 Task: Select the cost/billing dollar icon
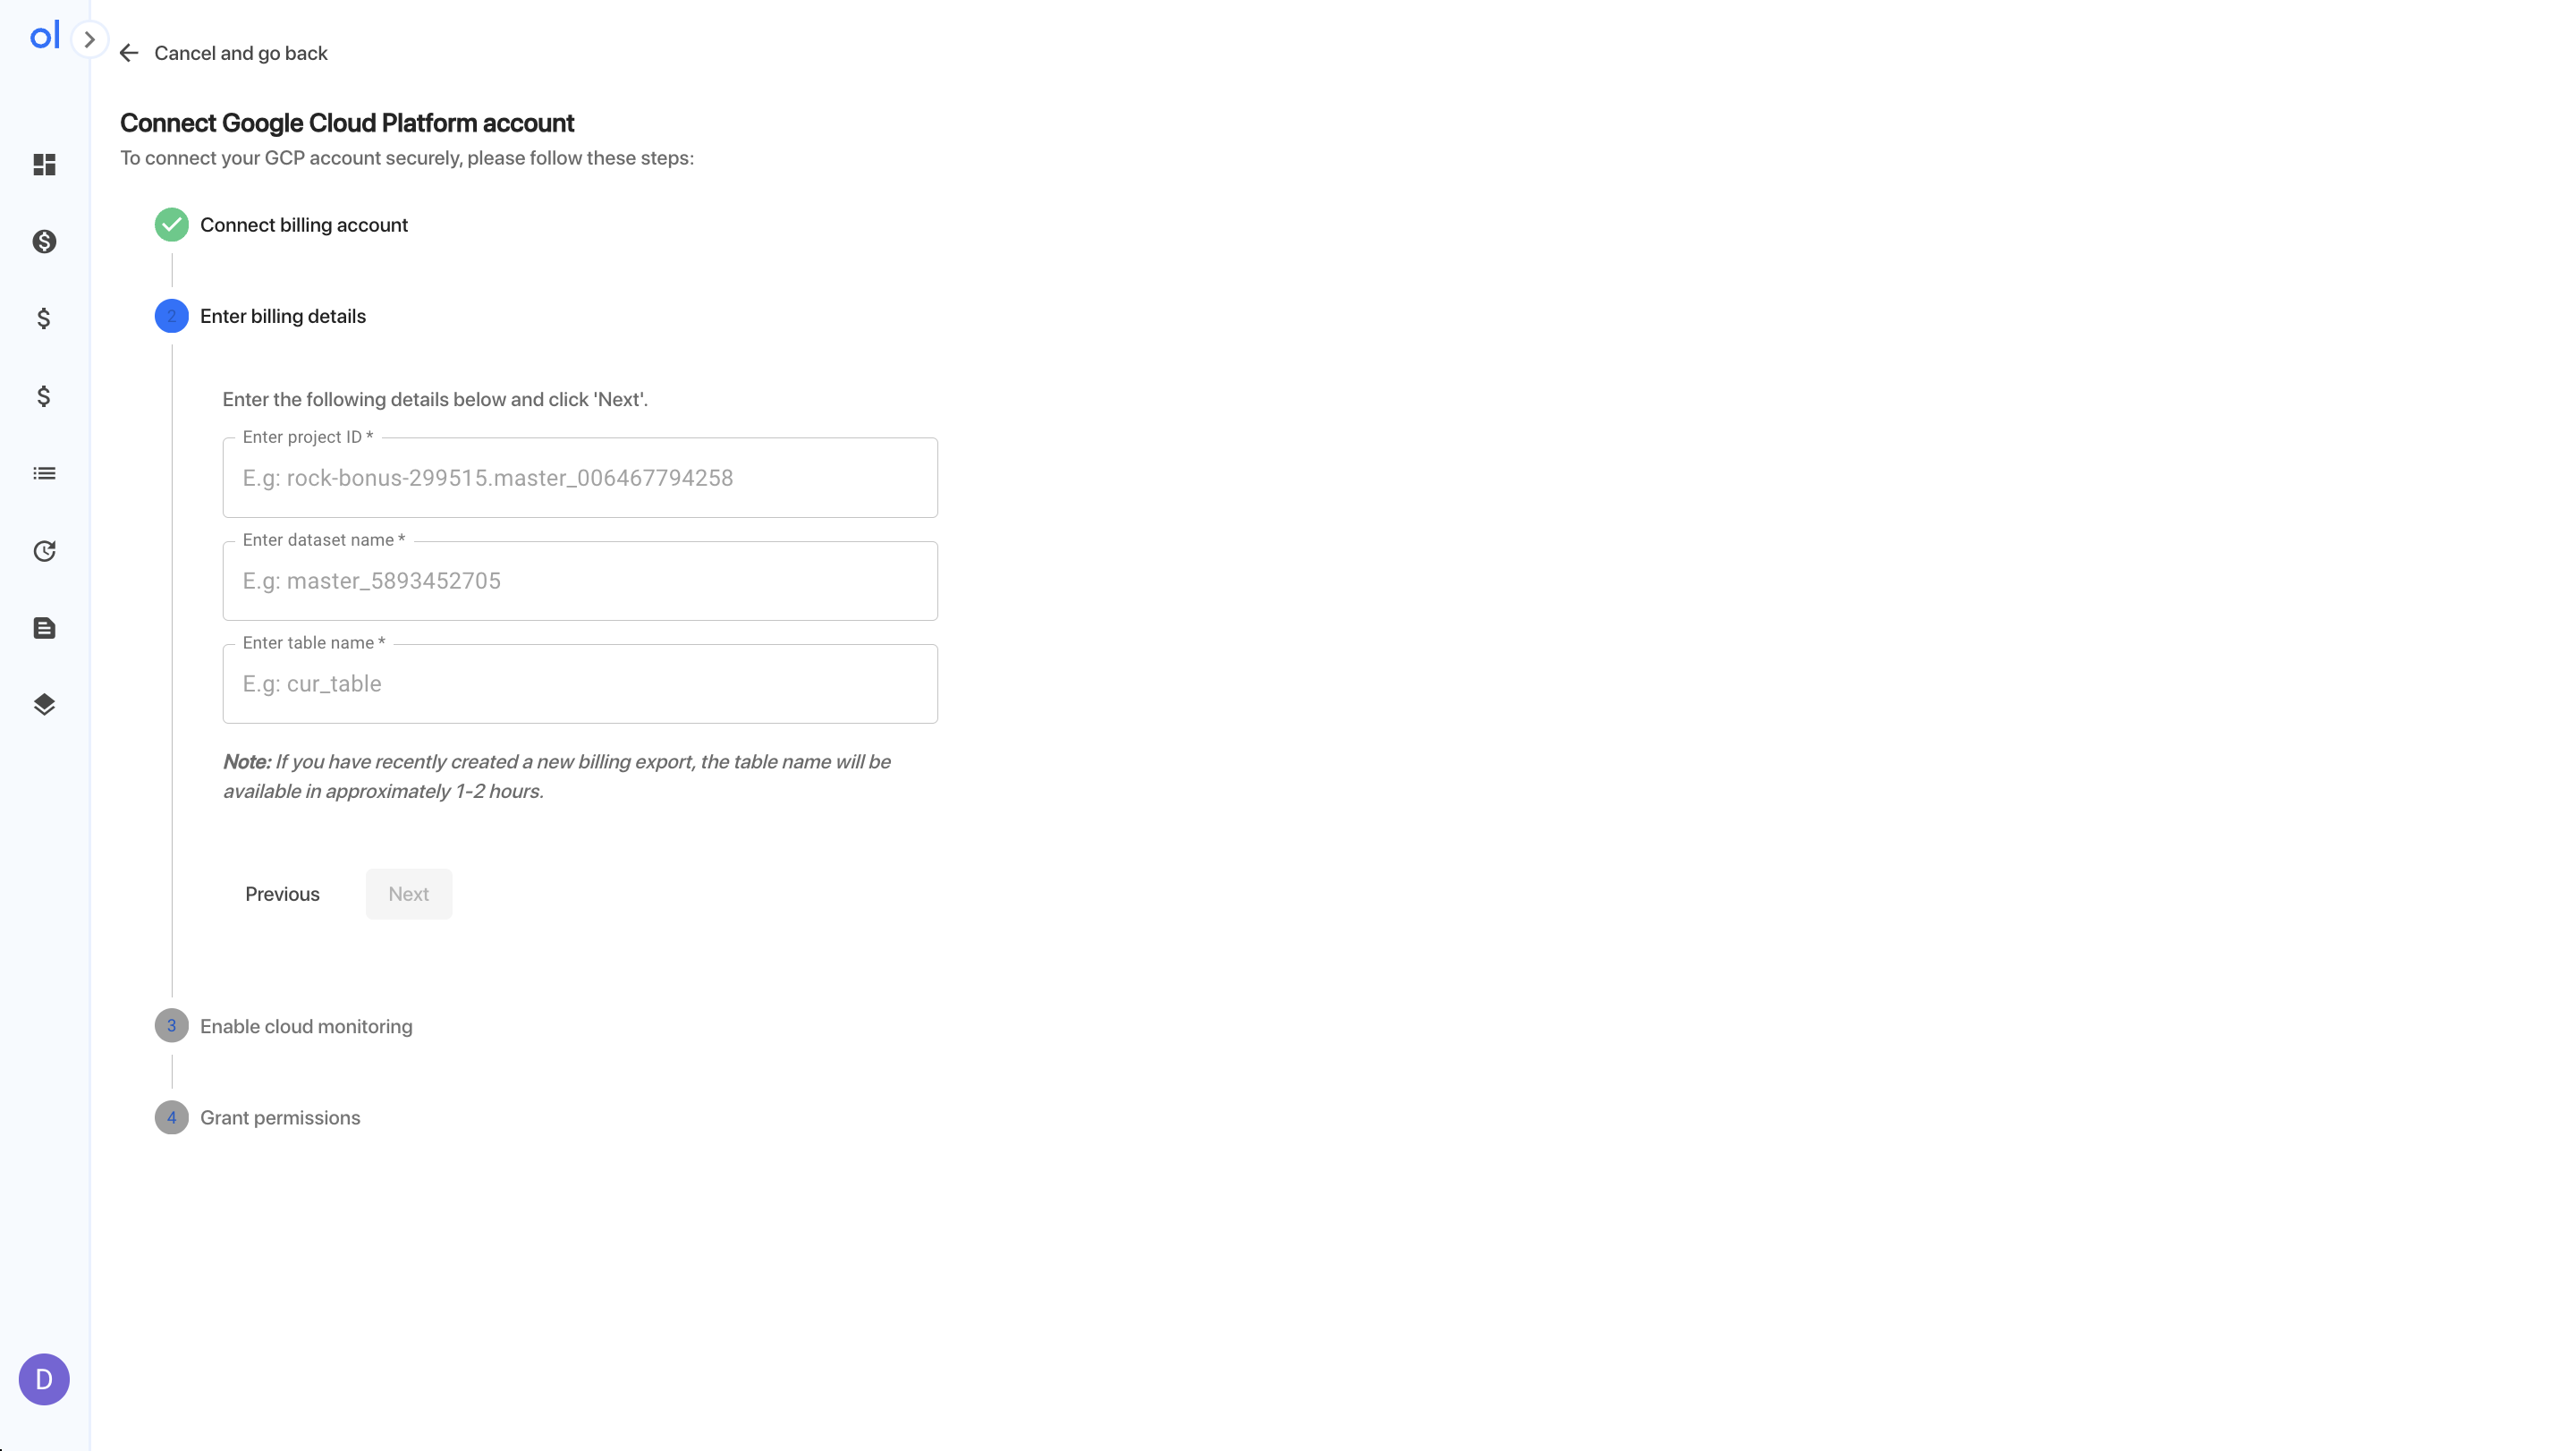44,241
